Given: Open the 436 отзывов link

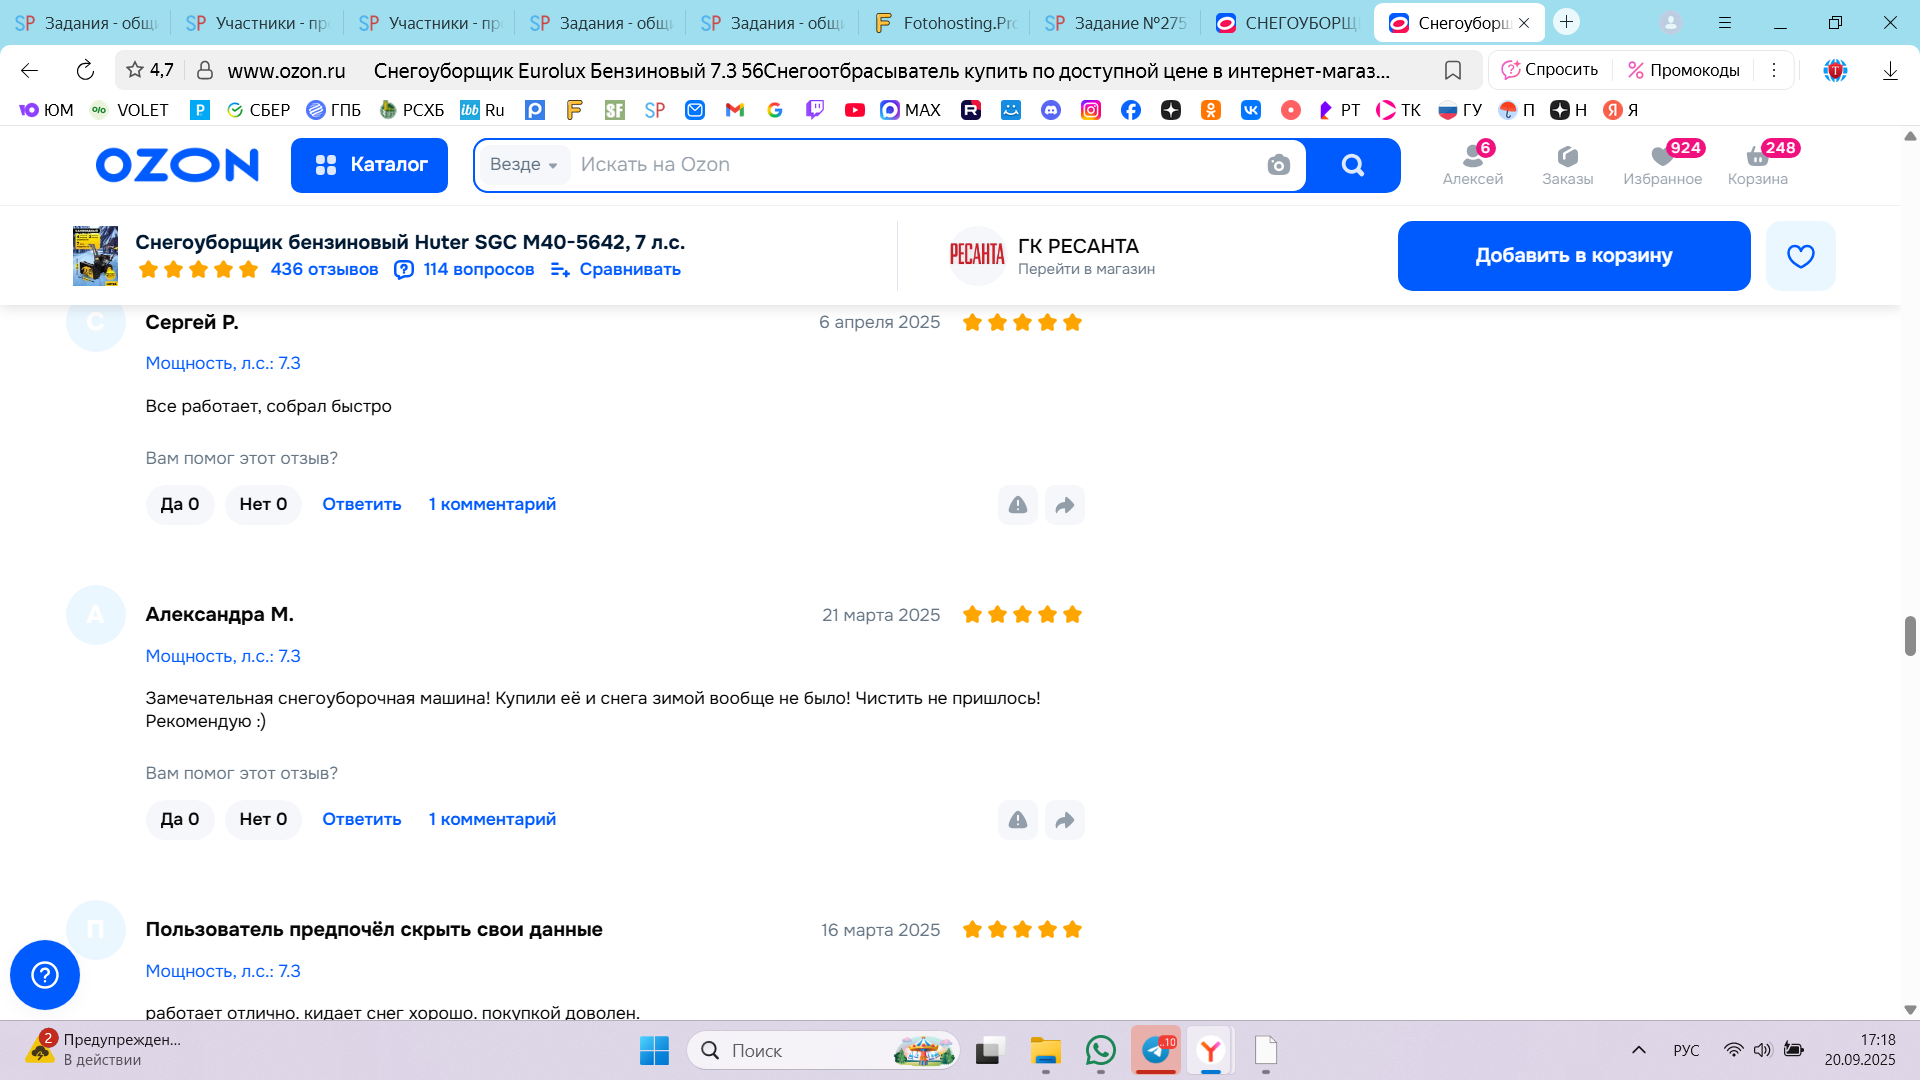Looking at the screenshot, I should click(324, 269).
